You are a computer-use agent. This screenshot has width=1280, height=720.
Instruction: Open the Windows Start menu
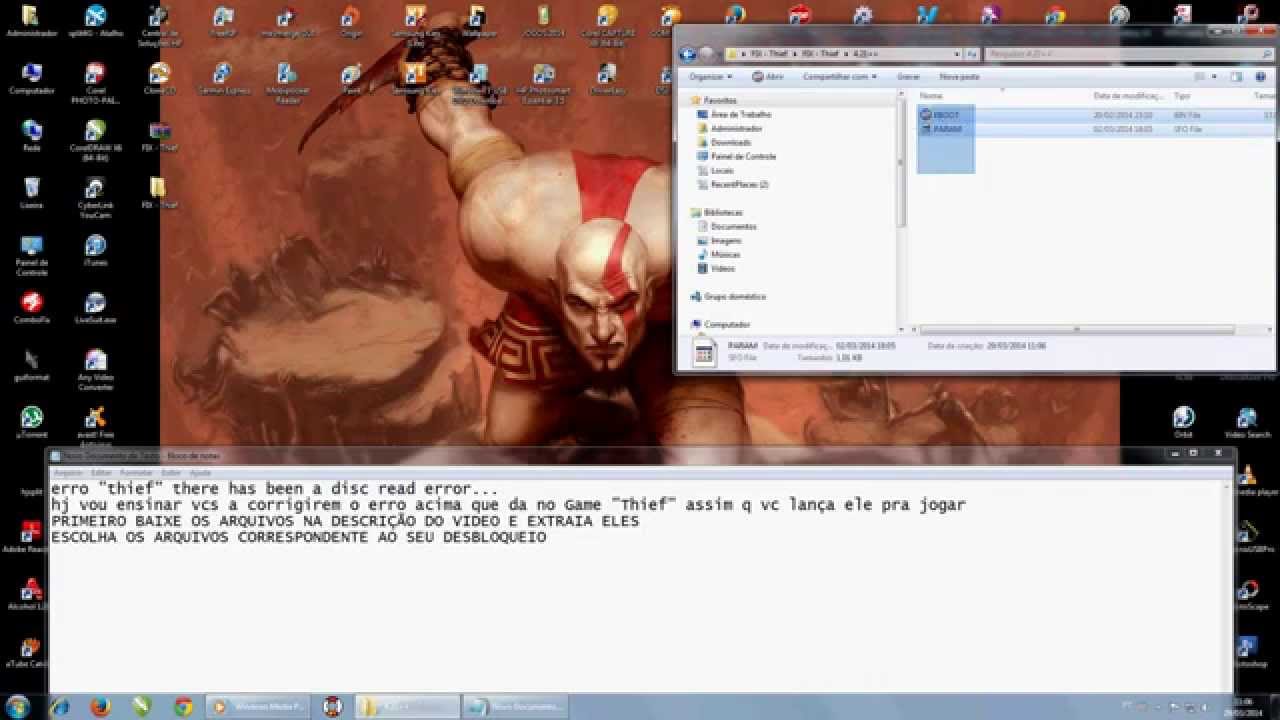(20, 707)
